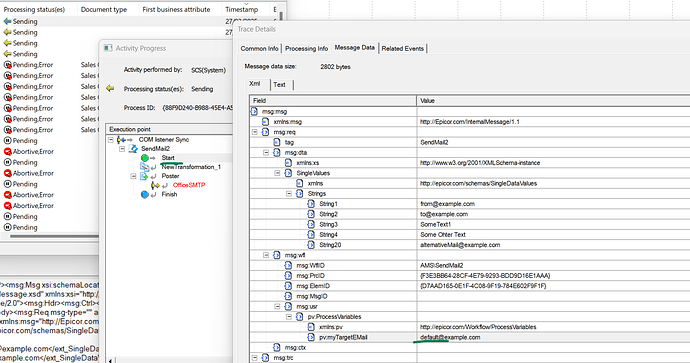690x363 pixels.
Task: Click the msg:ElemID element icon
Action: [288, 286]
